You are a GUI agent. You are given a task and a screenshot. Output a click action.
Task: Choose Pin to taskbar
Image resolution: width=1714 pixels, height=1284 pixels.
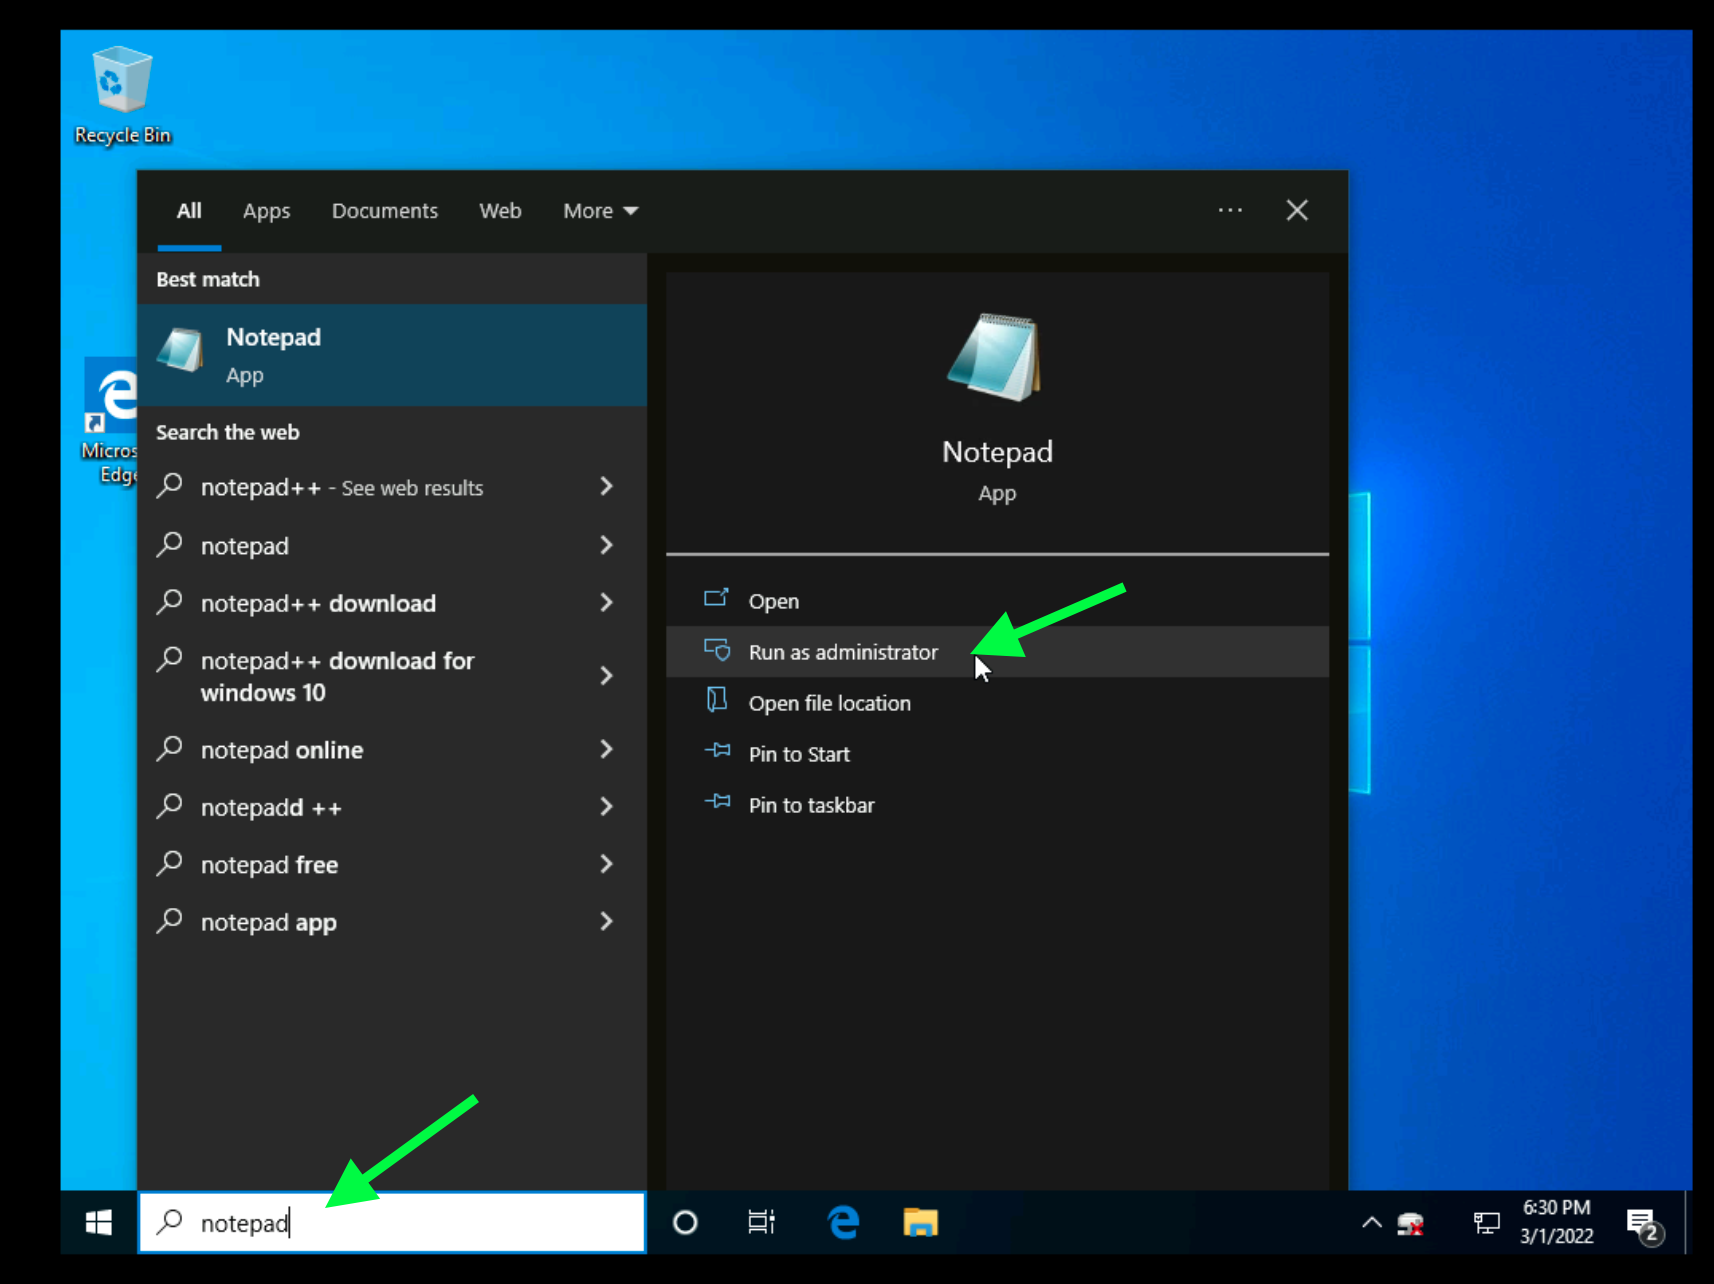tap(997, 805)
